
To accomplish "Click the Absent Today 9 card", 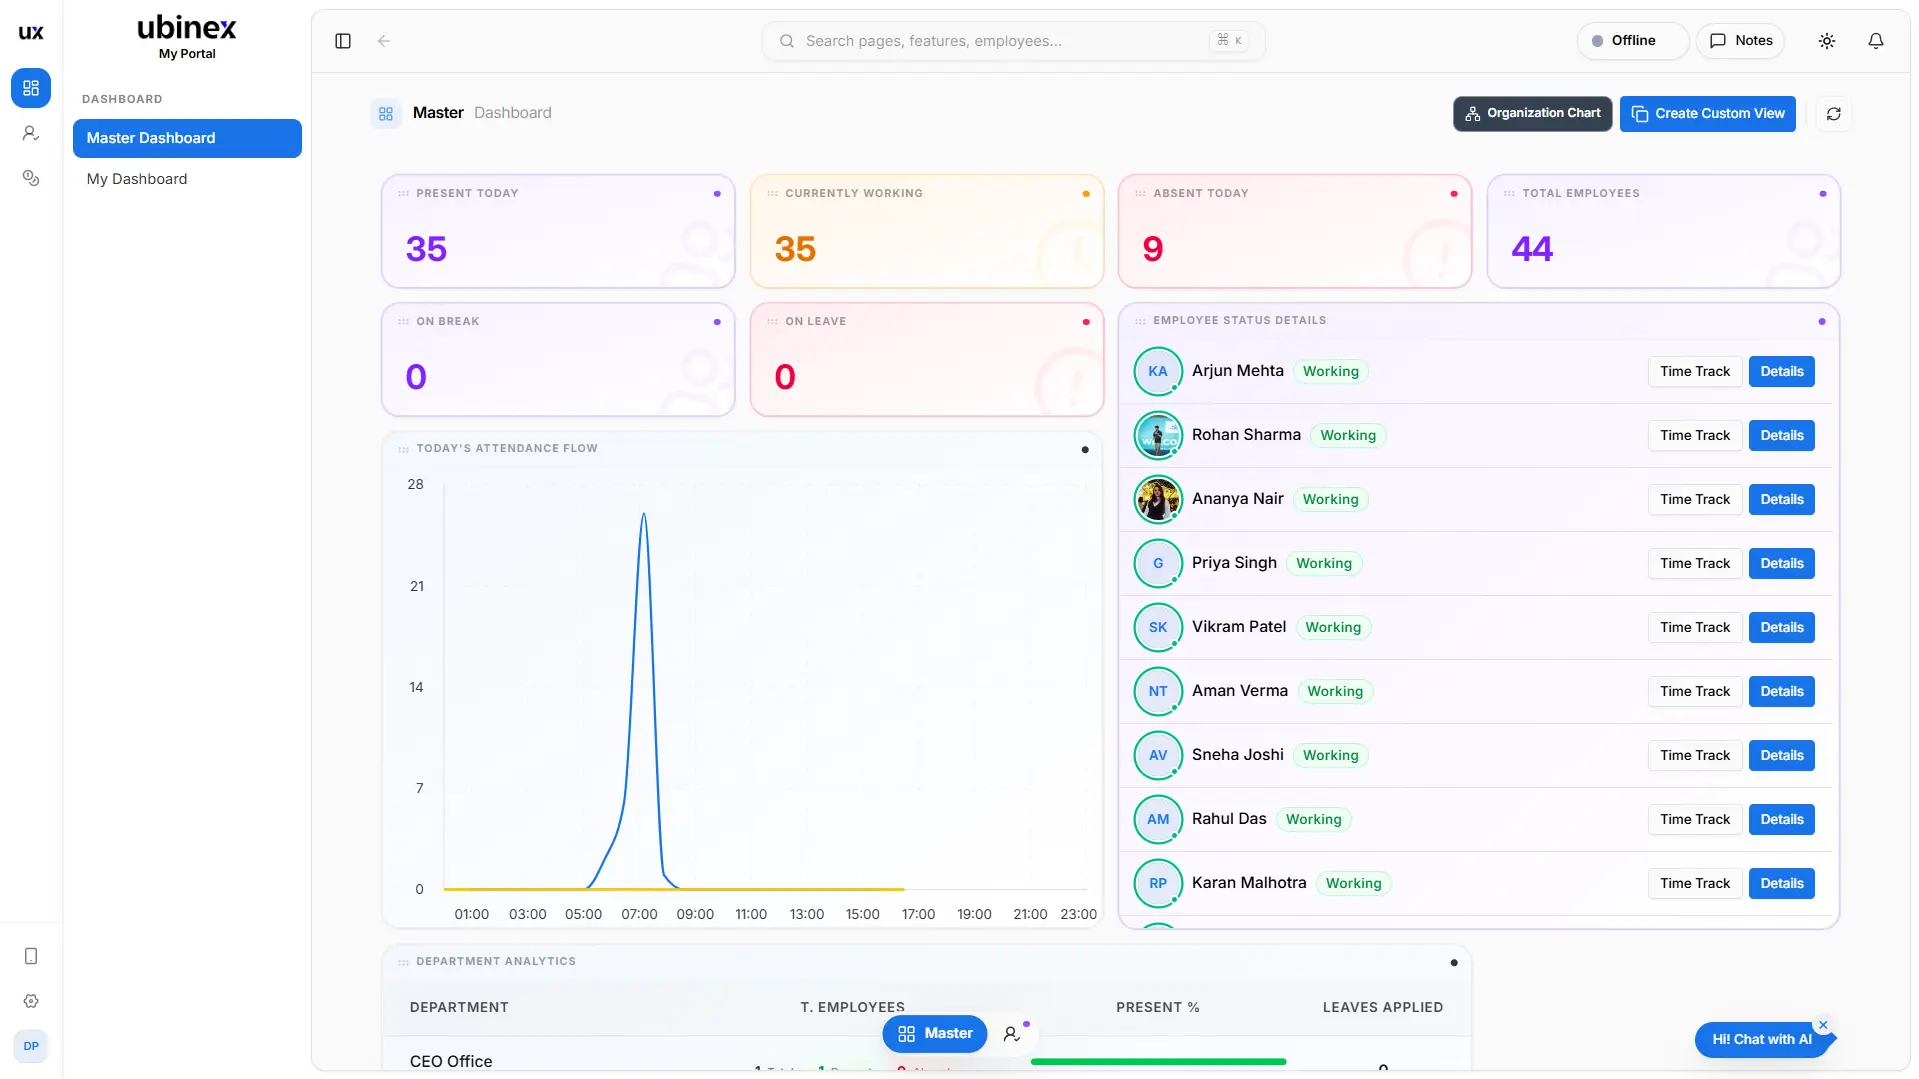I will pos(1295,232).
